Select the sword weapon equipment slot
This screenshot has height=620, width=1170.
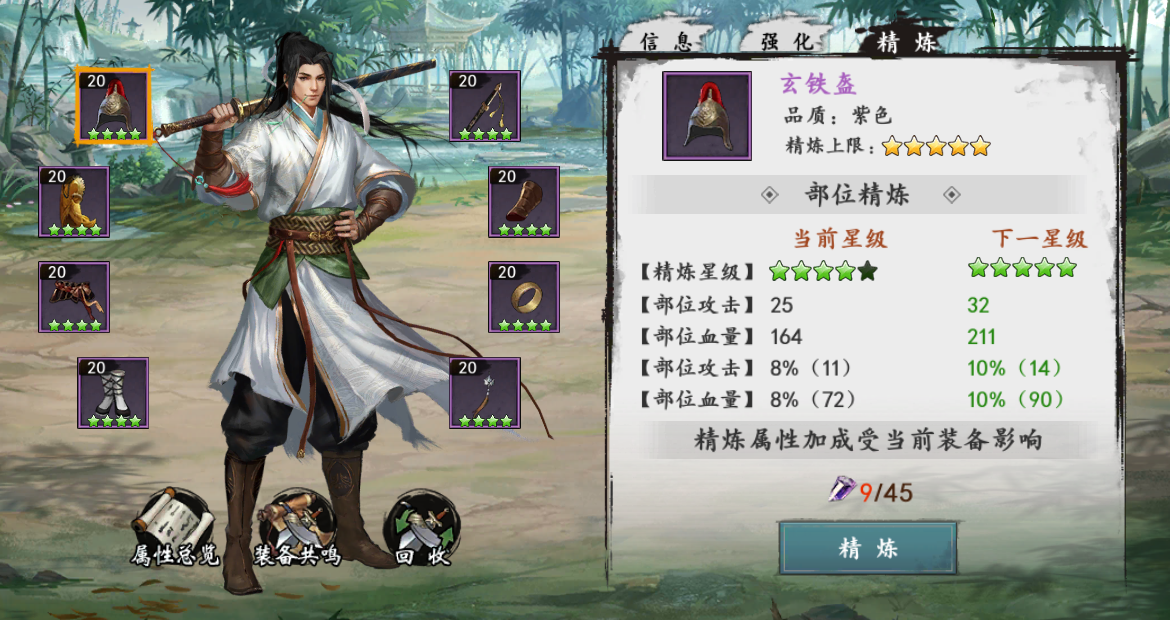tap(484, 106)
